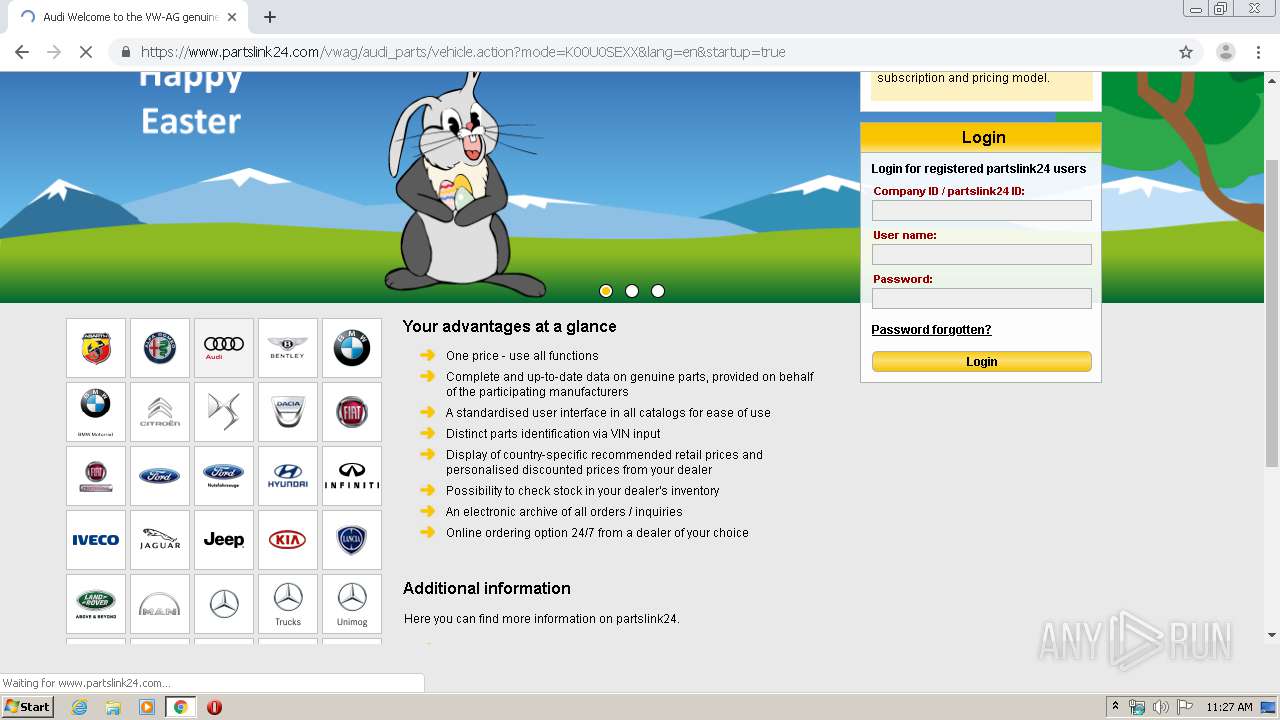1280x720 pixels.
Task: Click the yellow Login button
Action: (x=981, y=361)
